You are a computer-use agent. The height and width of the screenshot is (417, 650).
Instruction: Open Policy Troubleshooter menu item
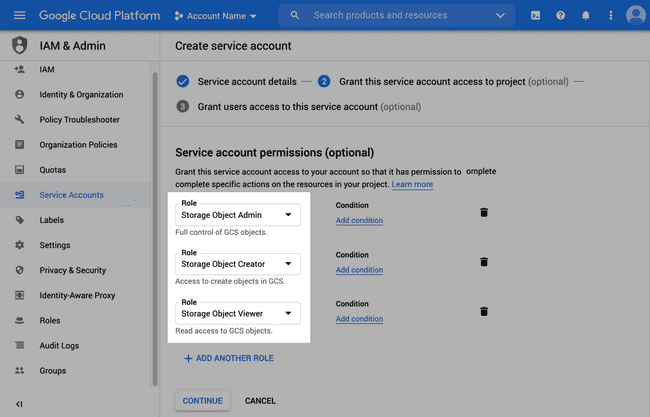[x=80, y=119]
